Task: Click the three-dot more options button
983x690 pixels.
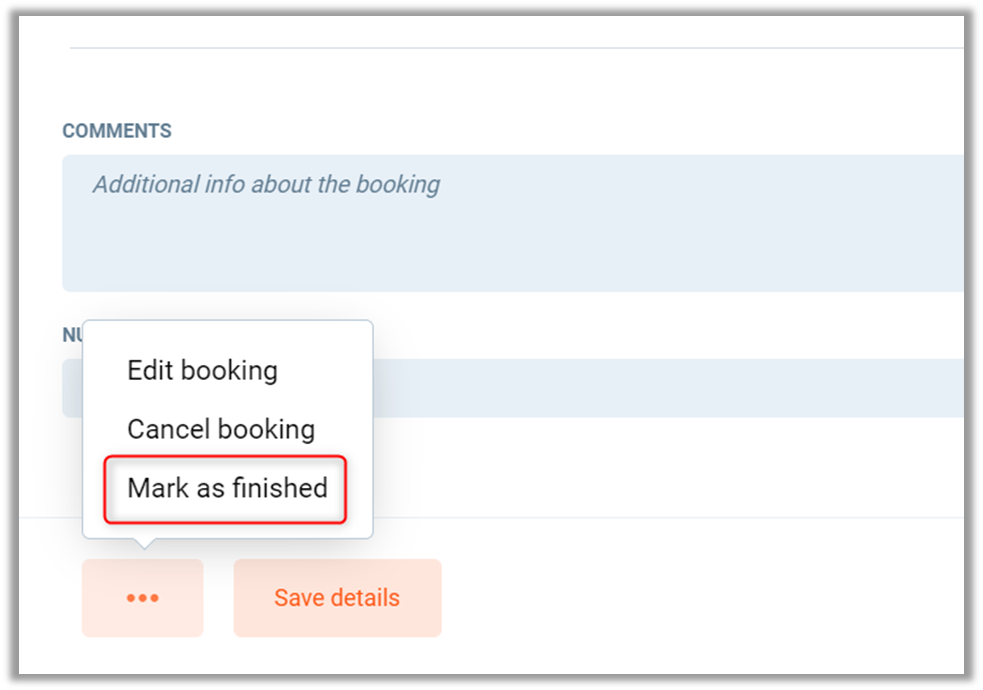Action: coord(142,598)
